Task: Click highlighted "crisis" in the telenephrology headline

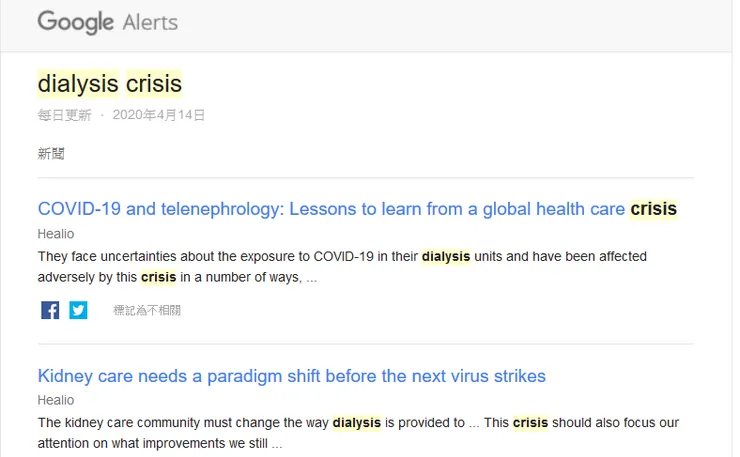Action: click(x=653, y=209)
